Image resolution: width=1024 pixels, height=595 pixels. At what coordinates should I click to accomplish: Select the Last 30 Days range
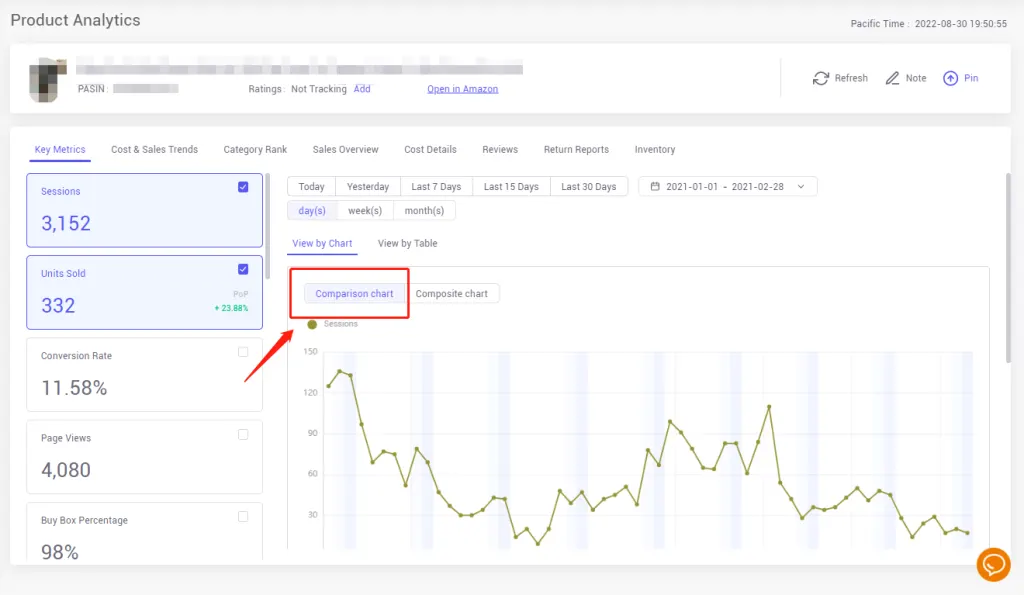[x=589, y=186]
